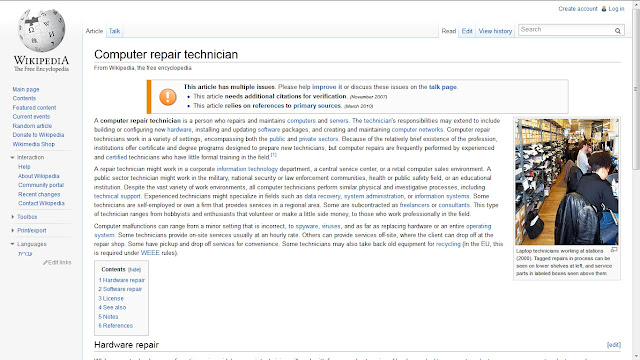This screenshot has height=360, width=640.
Task: Click the 'hardware' link in article text
Action: (179, 130)
